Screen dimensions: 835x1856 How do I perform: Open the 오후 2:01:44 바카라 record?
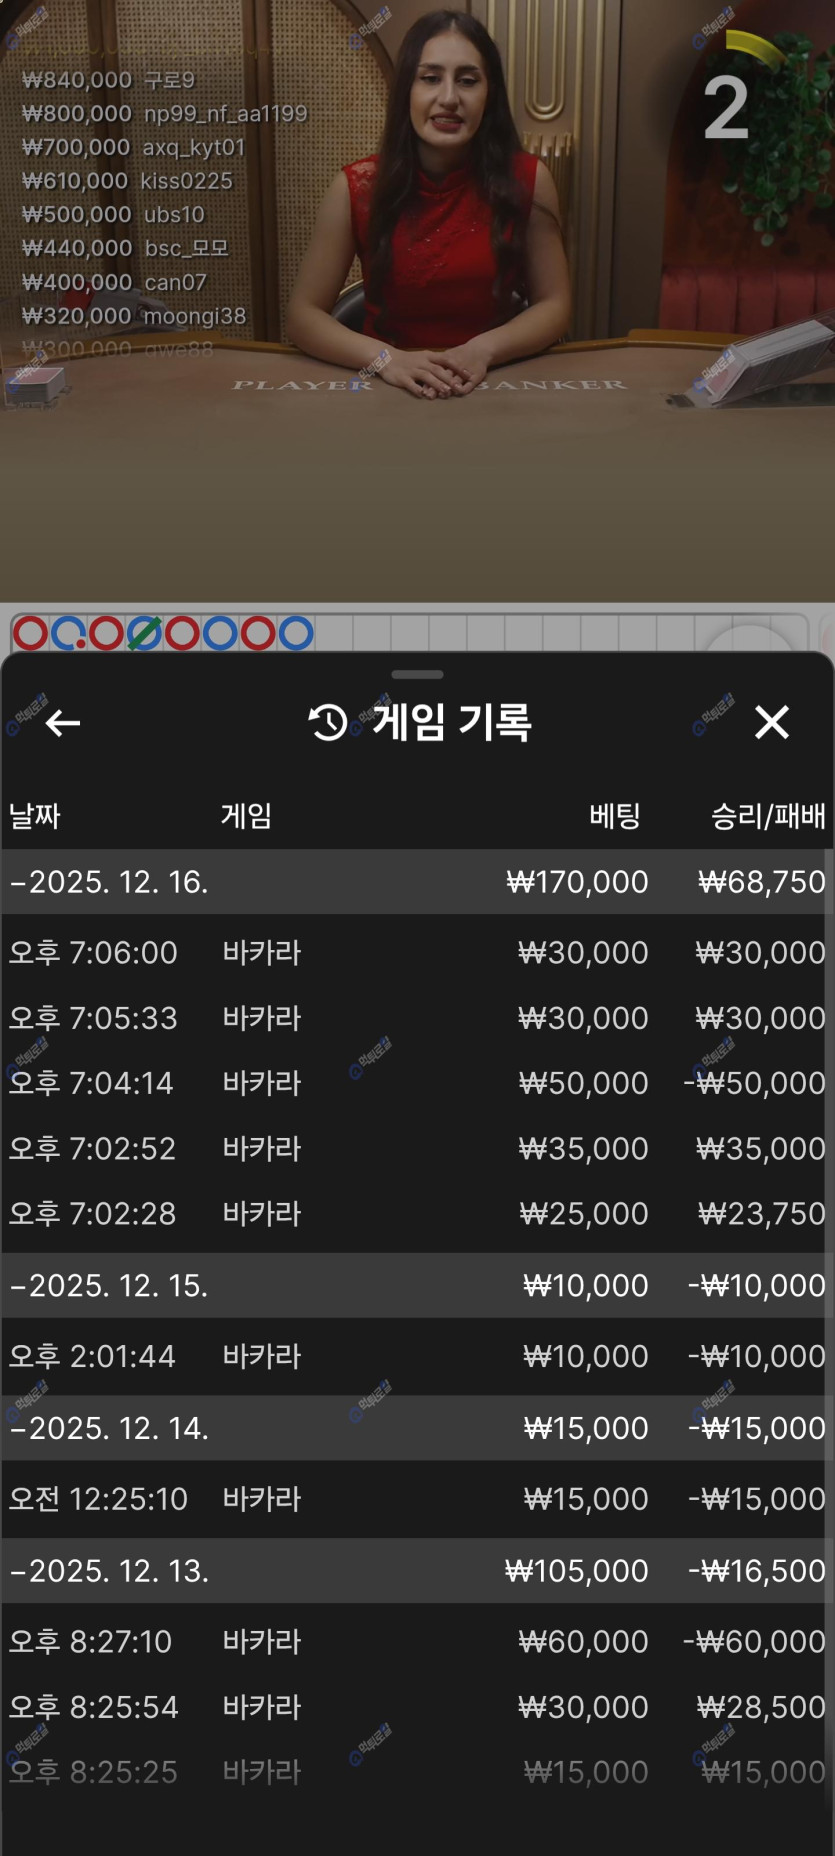pos(417,1356)
